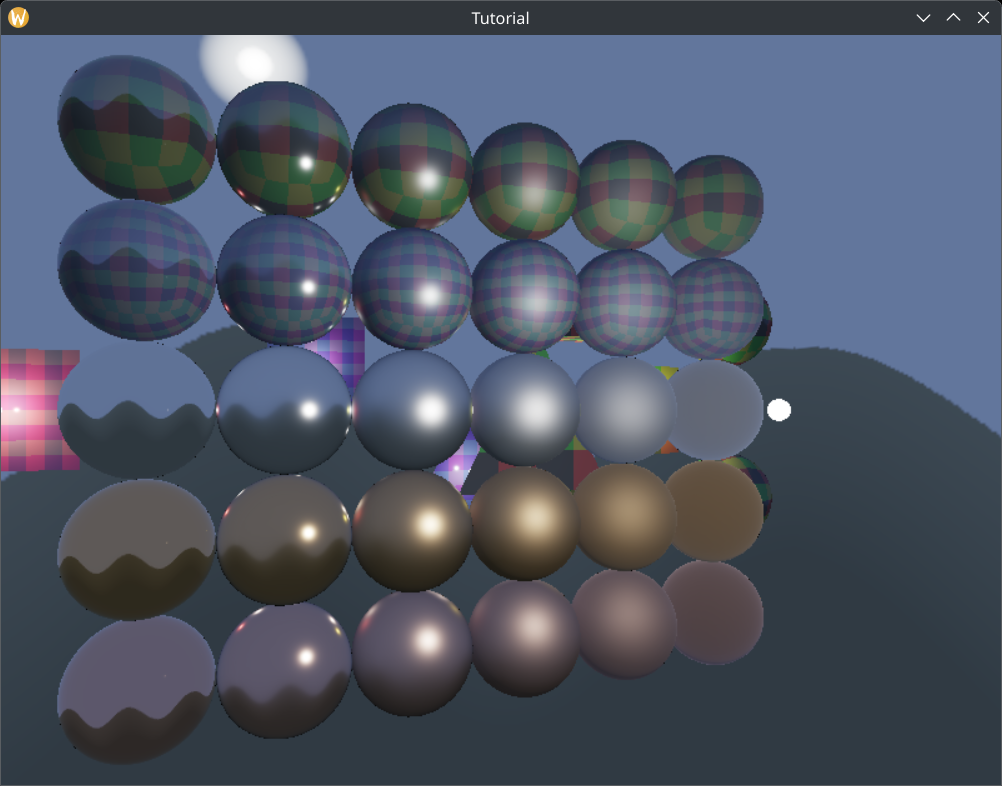Select the mirror-like blue-gray sphere
1002x786 pixels.
[283, 410]
